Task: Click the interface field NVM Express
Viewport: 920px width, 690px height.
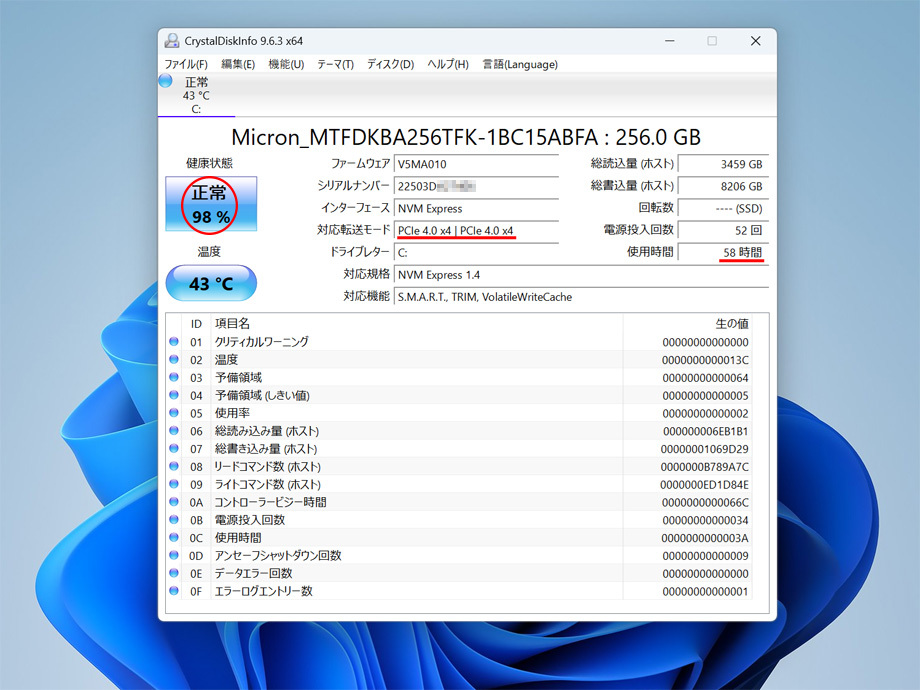Action: coord(476,208)
